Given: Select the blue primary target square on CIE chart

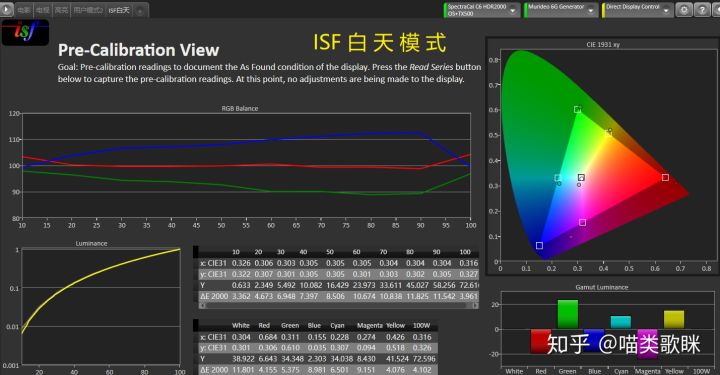Looking at the screenshot, I should [540, 246].
